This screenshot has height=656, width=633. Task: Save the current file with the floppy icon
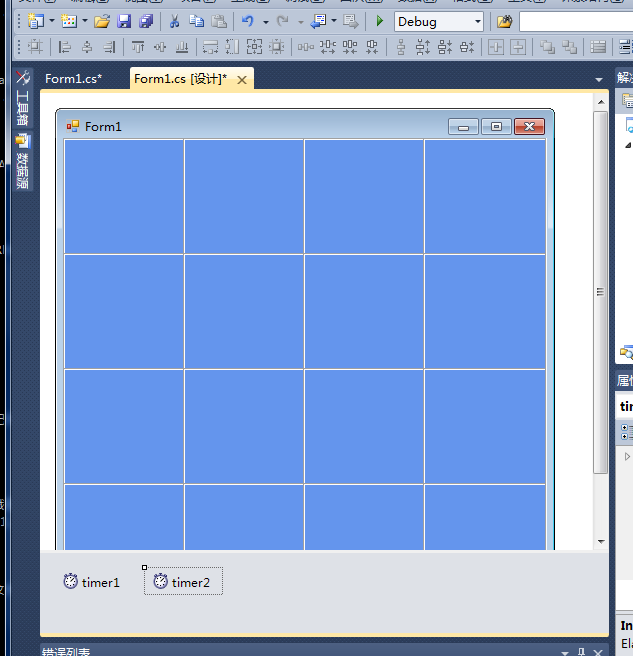pos(124,21)
